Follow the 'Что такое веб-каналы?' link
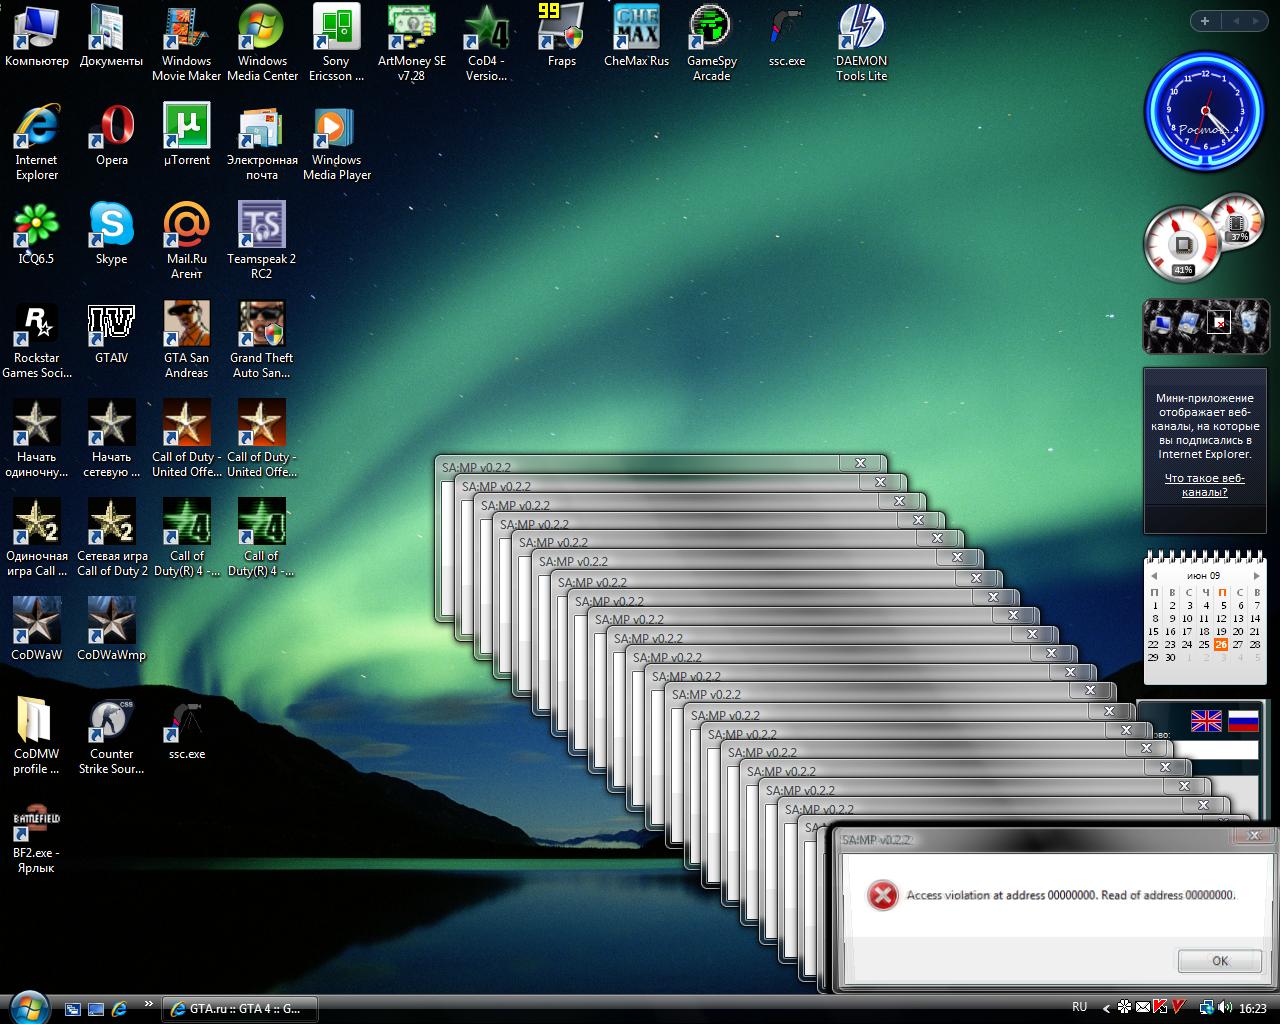Image resolution: width=1280 pixels, height=1024 pixels. (1204, 485)
